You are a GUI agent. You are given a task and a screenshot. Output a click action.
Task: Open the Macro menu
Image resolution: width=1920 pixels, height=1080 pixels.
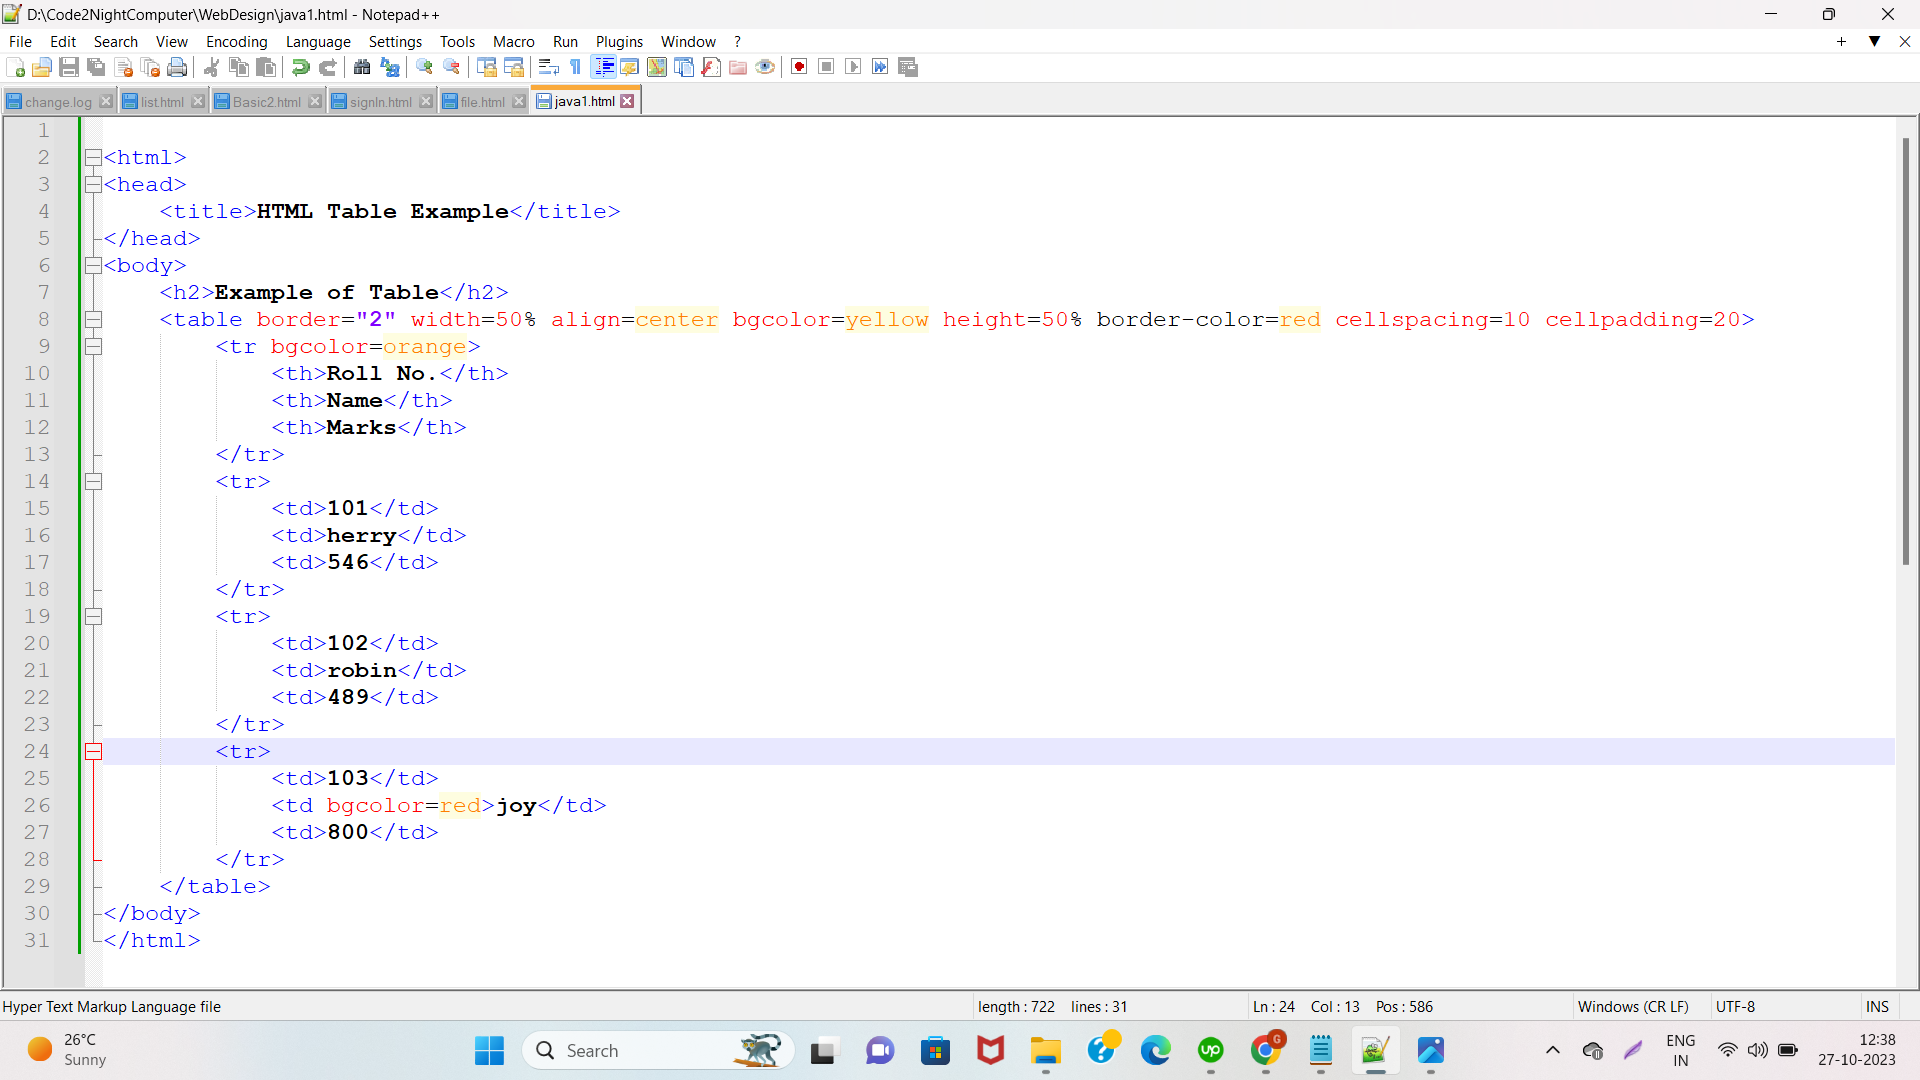(513, 42)
